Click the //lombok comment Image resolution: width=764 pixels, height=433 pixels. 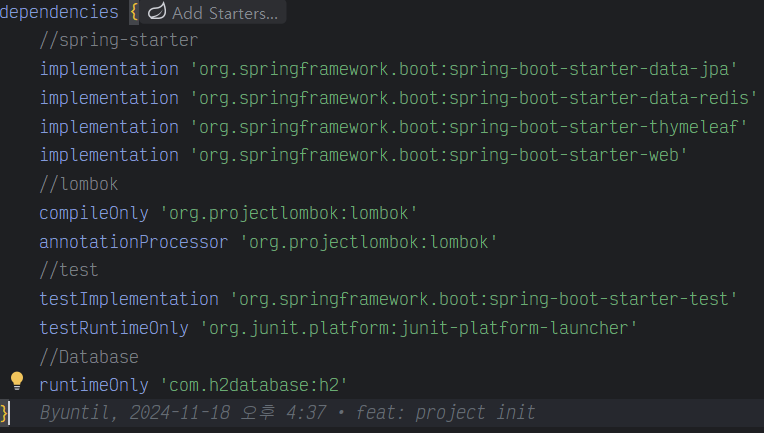79,184
